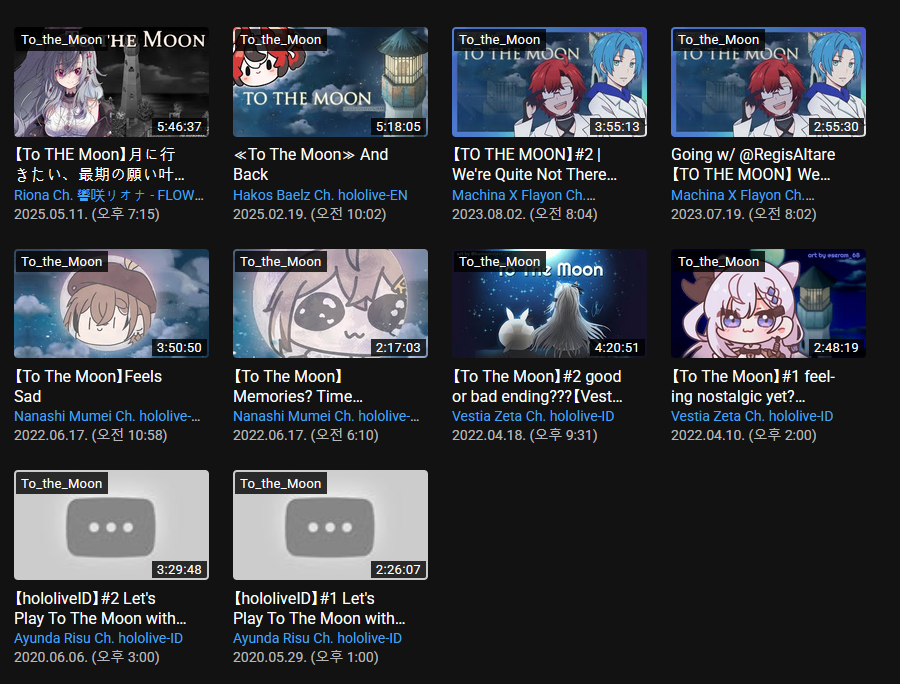
Task: Open Vestia Zeta #2 thumbnail lasting 4:20:51
Action: (549, 304)
